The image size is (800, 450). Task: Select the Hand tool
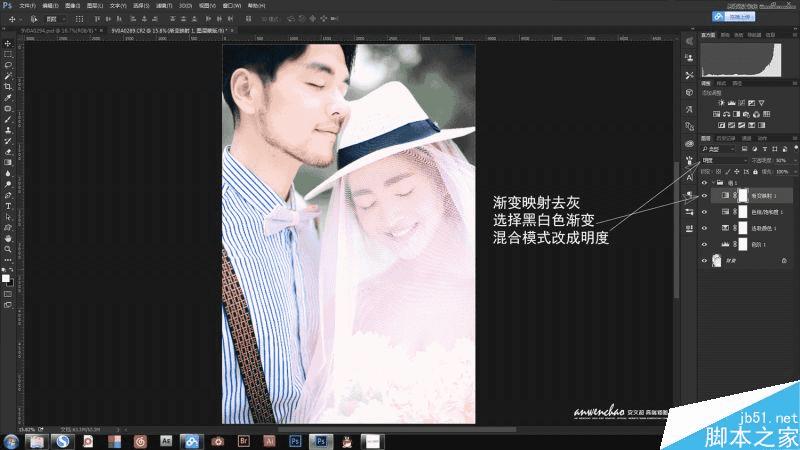click(8, 238)
